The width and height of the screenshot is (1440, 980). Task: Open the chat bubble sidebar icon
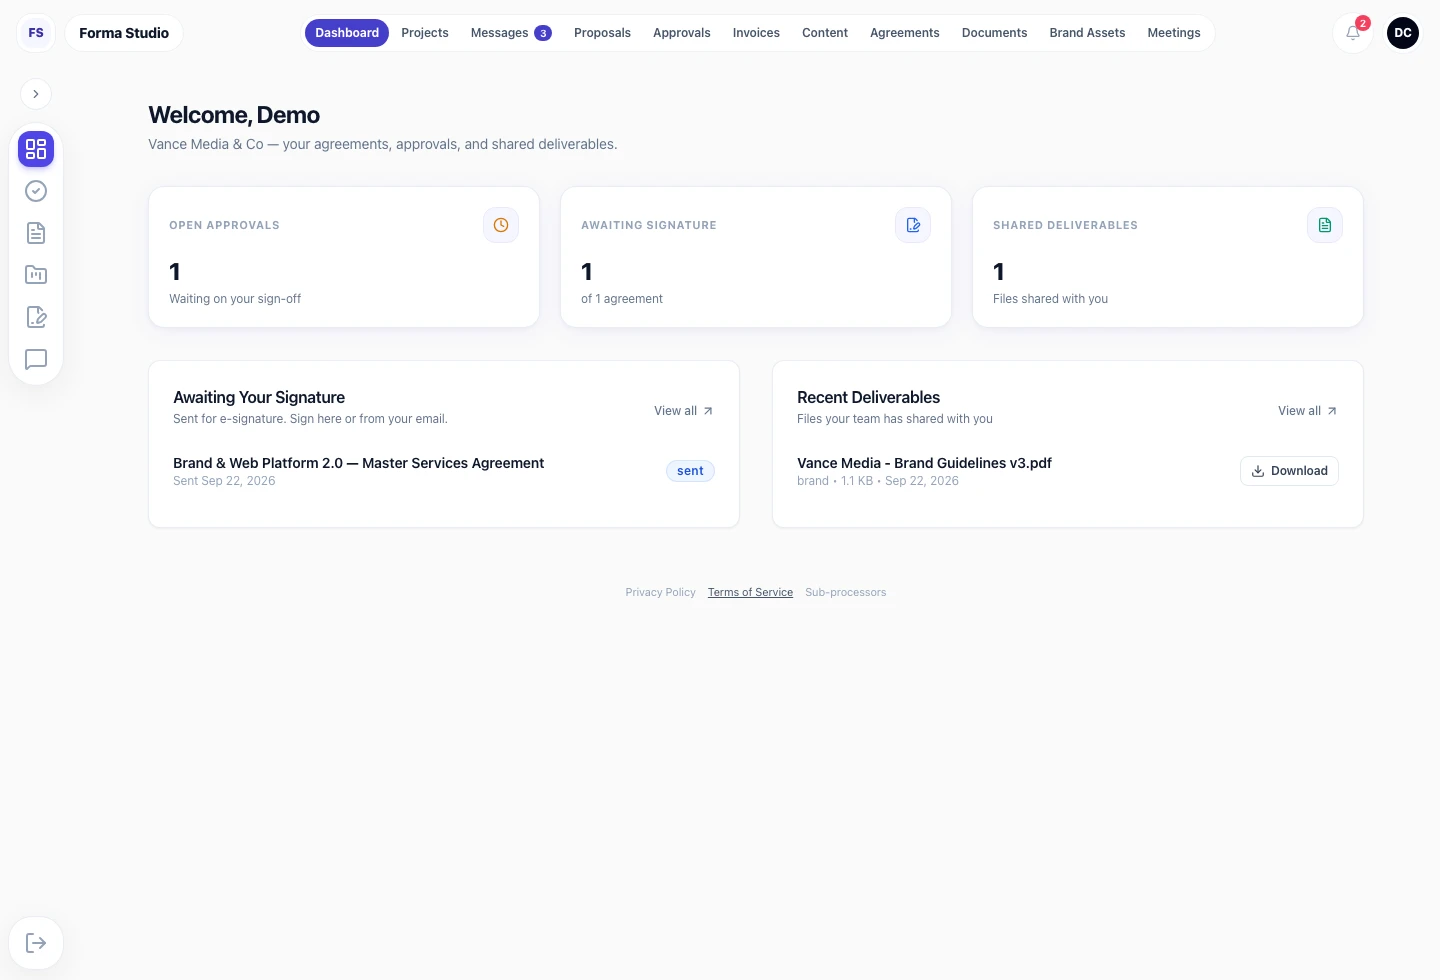36,359
